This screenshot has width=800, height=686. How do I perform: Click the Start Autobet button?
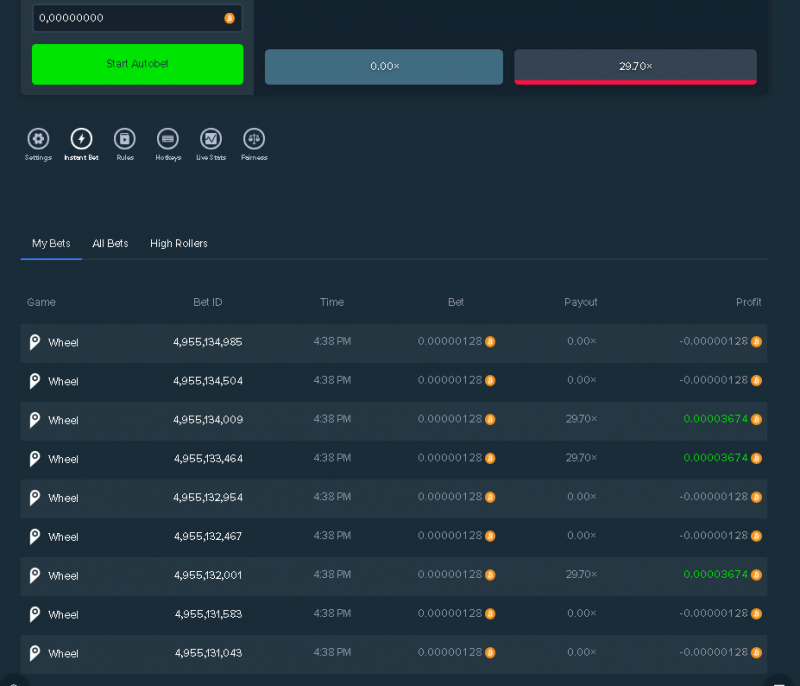(138, 64)
